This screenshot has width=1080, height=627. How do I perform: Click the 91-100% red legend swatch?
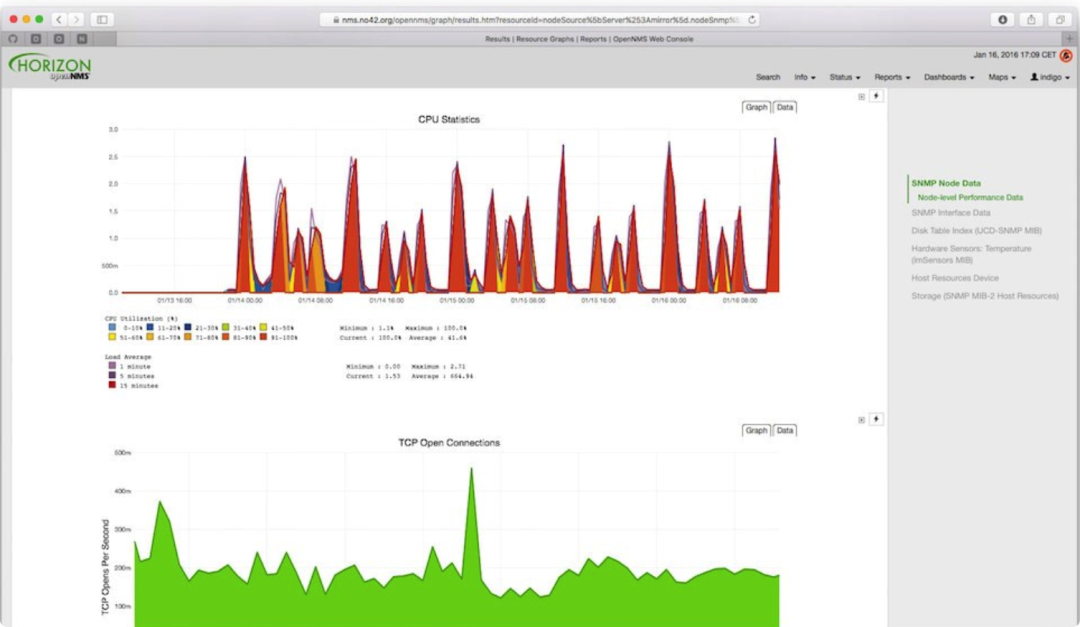click(x=263, y=337)
